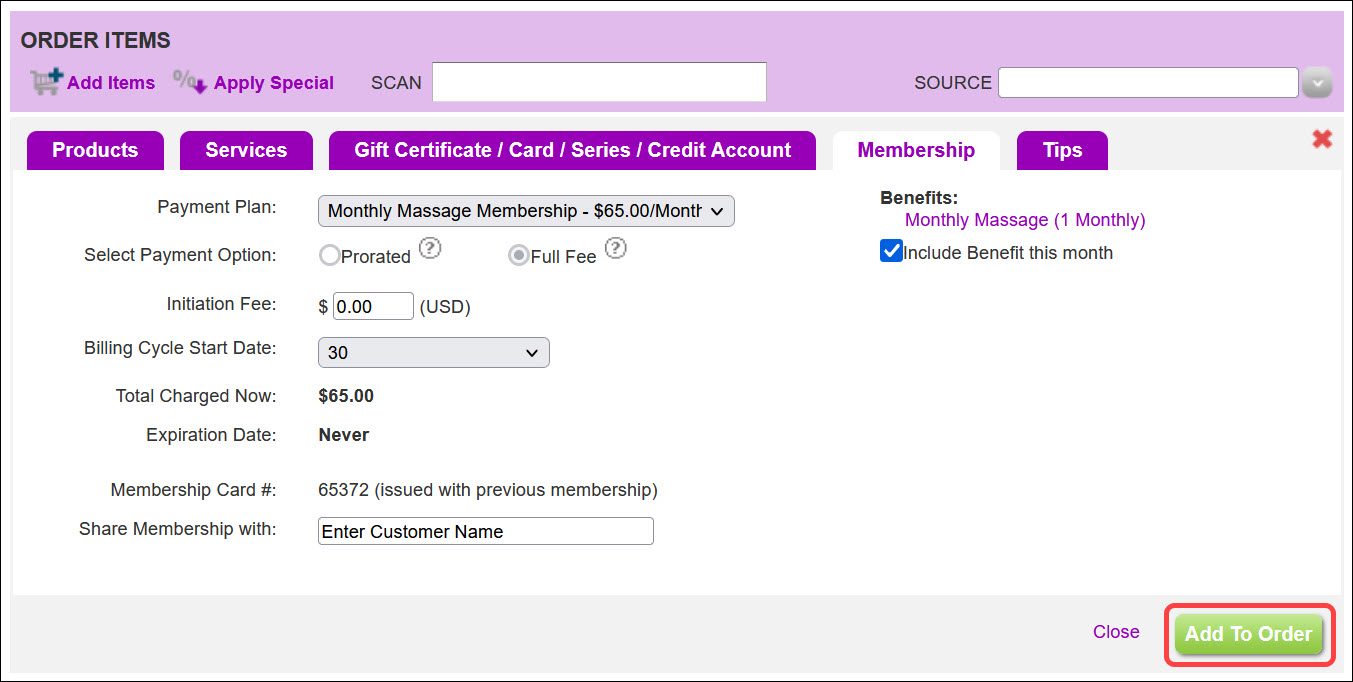Click the Close link
Image resolution: width=1353 pixels, height=682 pixels.
pos(1116,631)
